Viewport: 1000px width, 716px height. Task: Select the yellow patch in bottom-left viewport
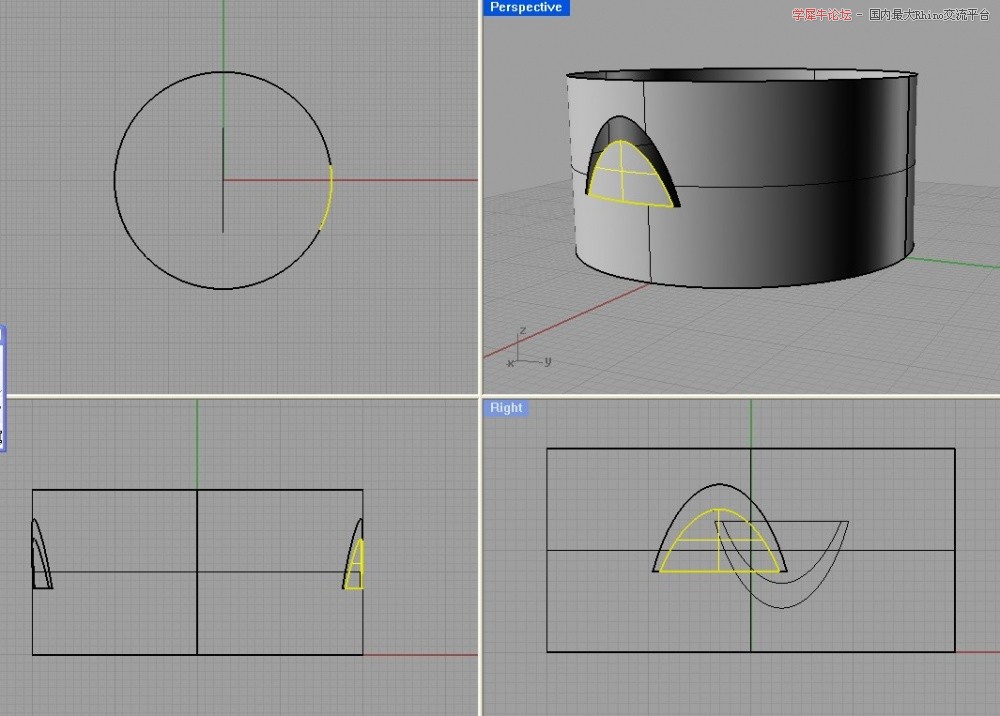356,565
